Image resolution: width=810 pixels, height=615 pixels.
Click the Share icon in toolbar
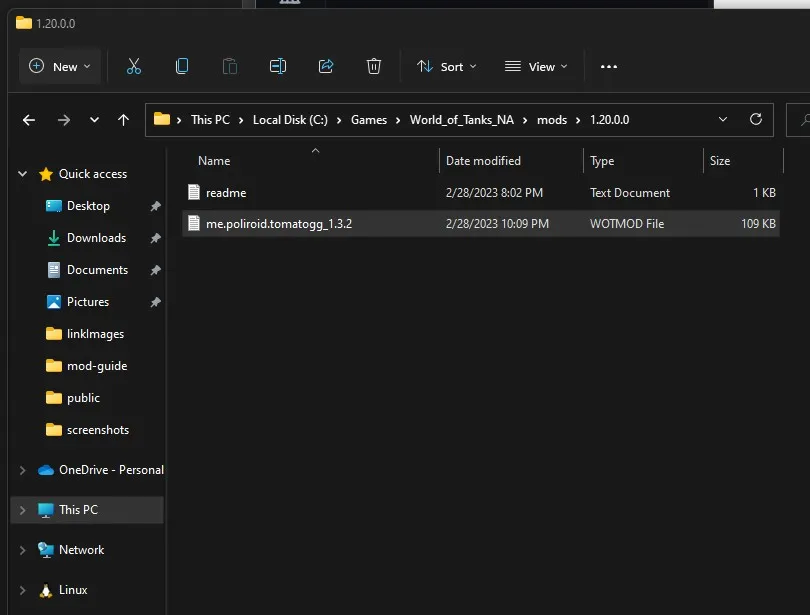[x=326, y=66]
